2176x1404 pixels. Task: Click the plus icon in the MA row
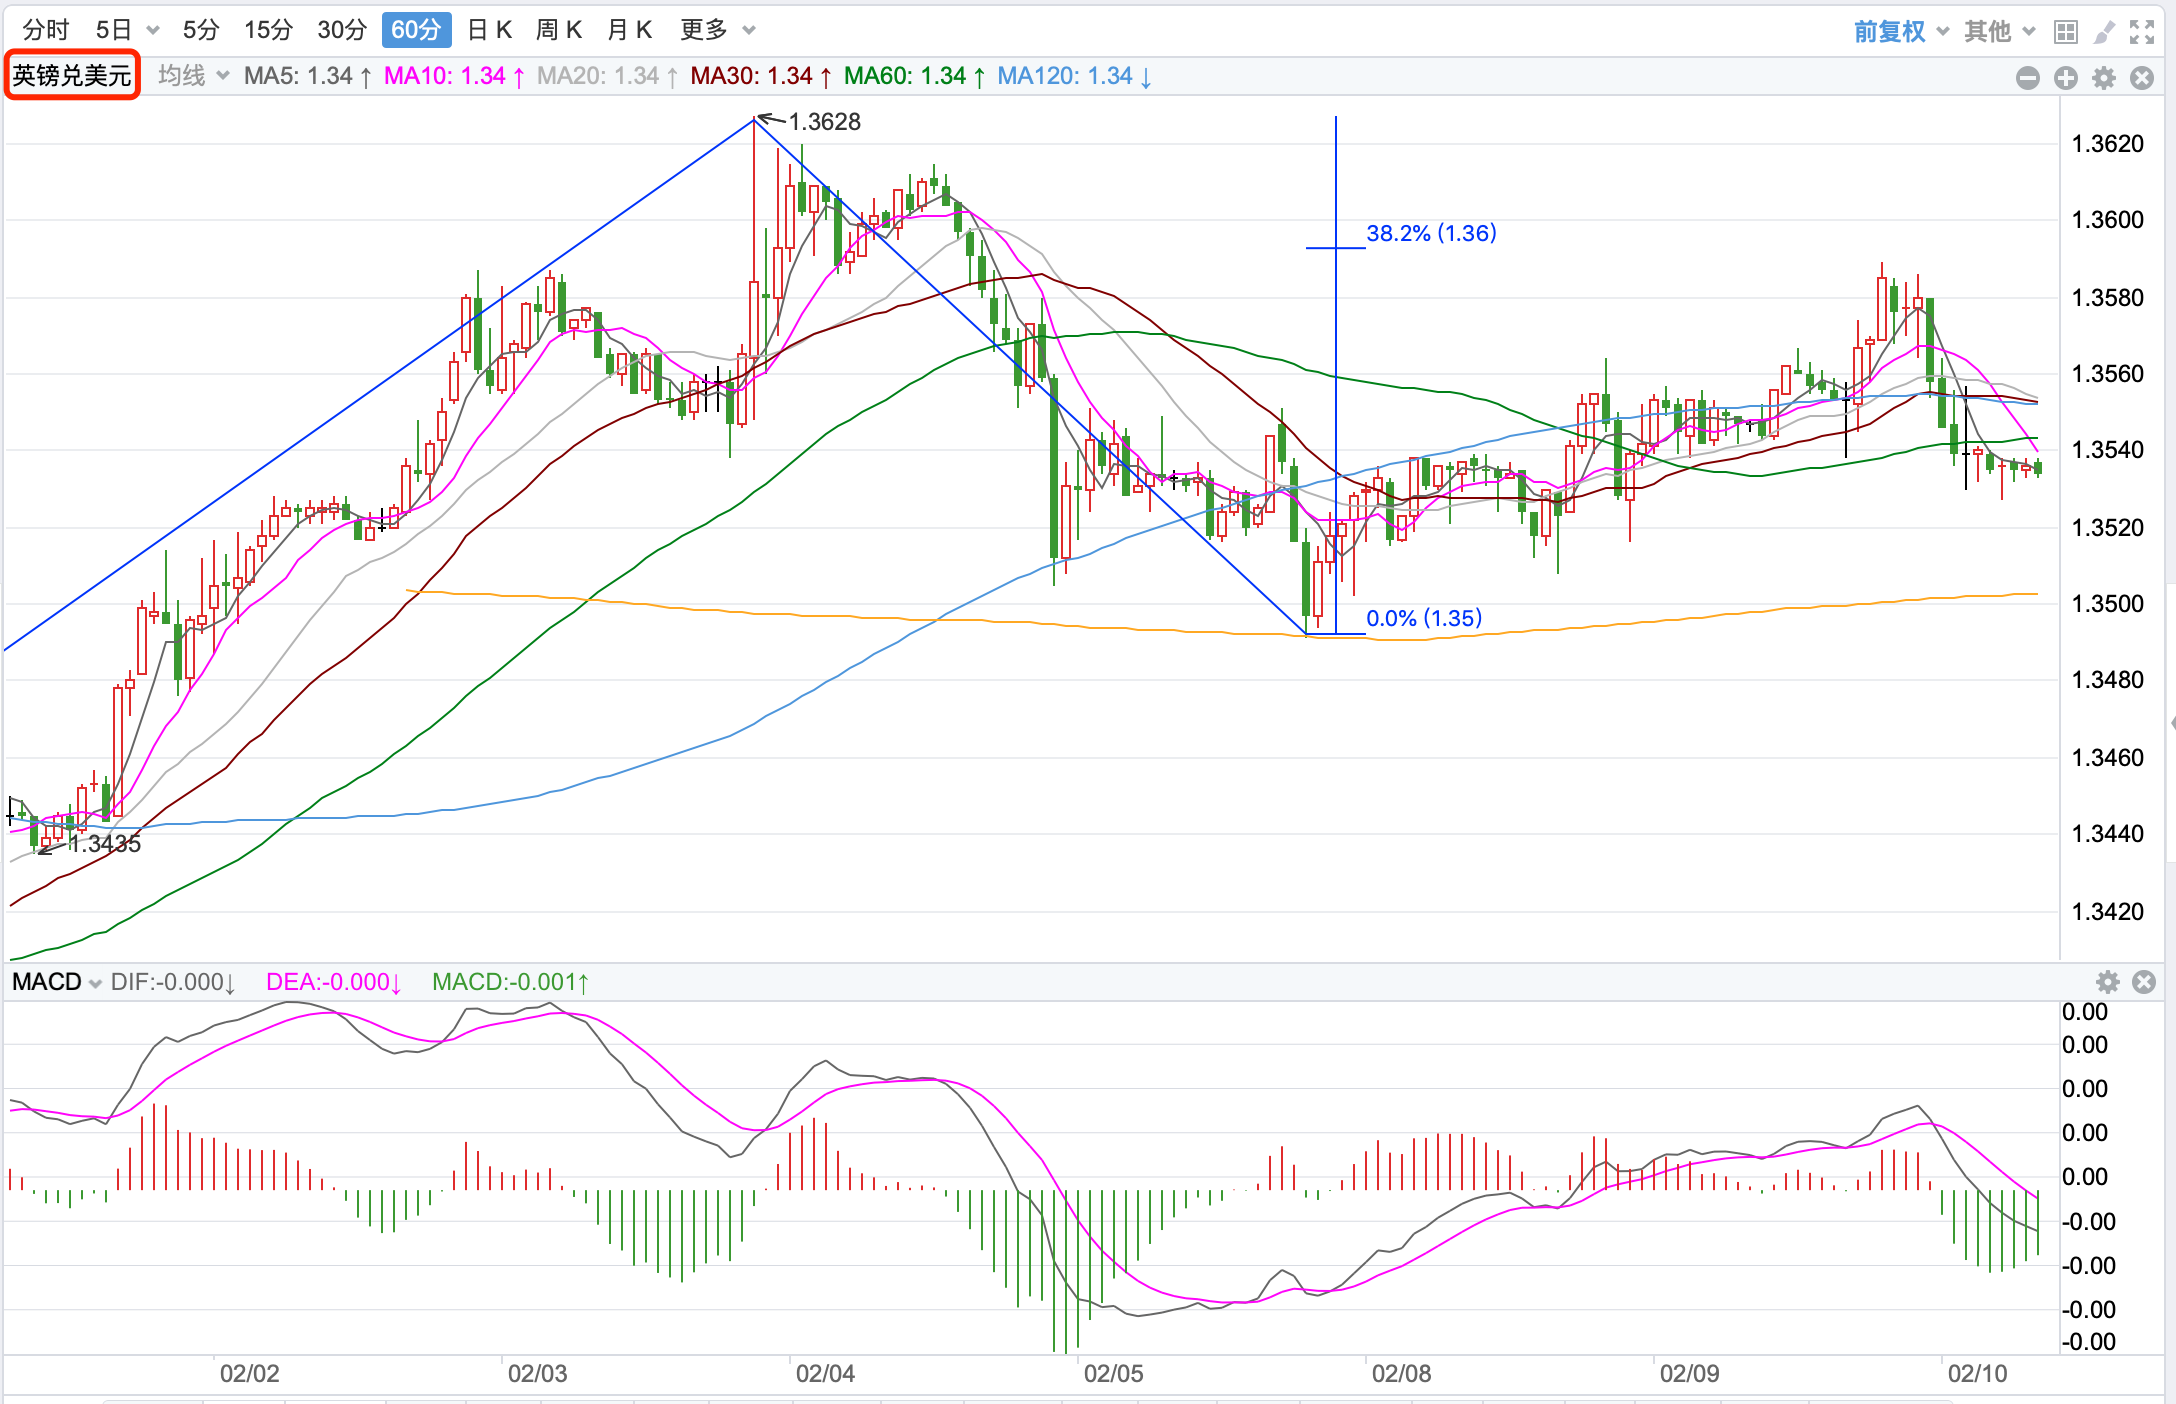pyautogui.click(x=2066, y=78)
